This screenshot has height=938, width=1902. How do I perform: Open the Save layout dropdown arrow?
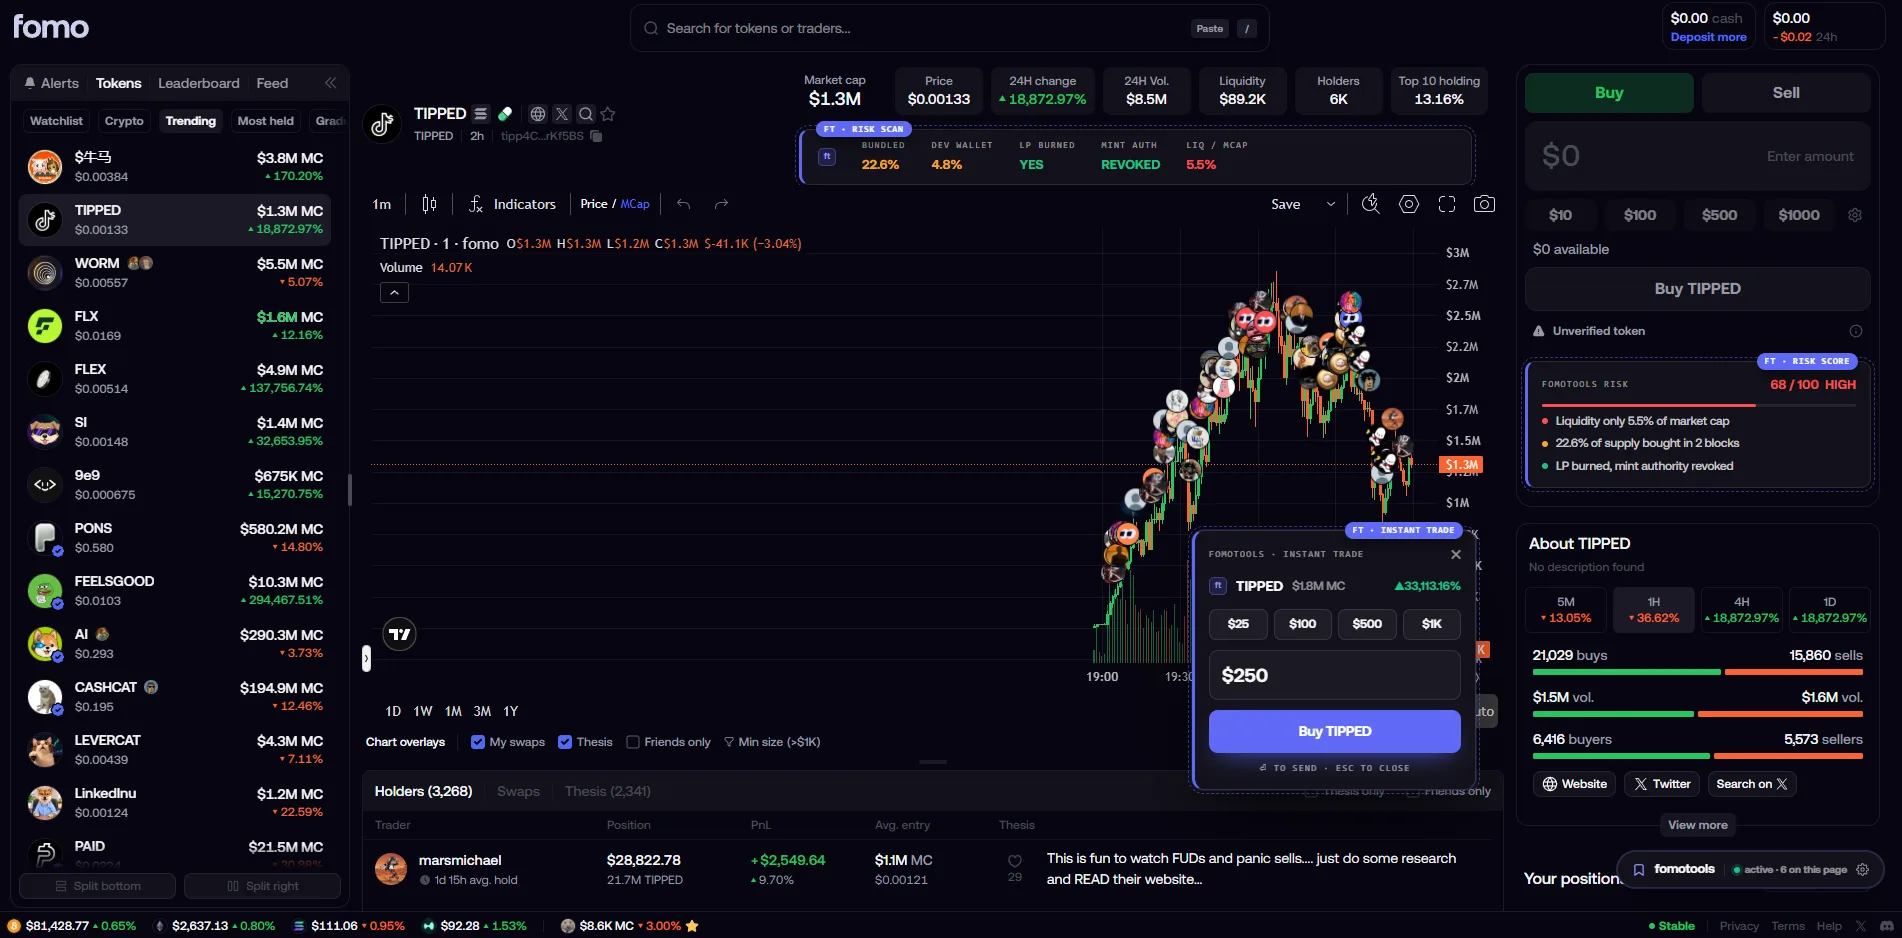click(x=1331, y=204)
